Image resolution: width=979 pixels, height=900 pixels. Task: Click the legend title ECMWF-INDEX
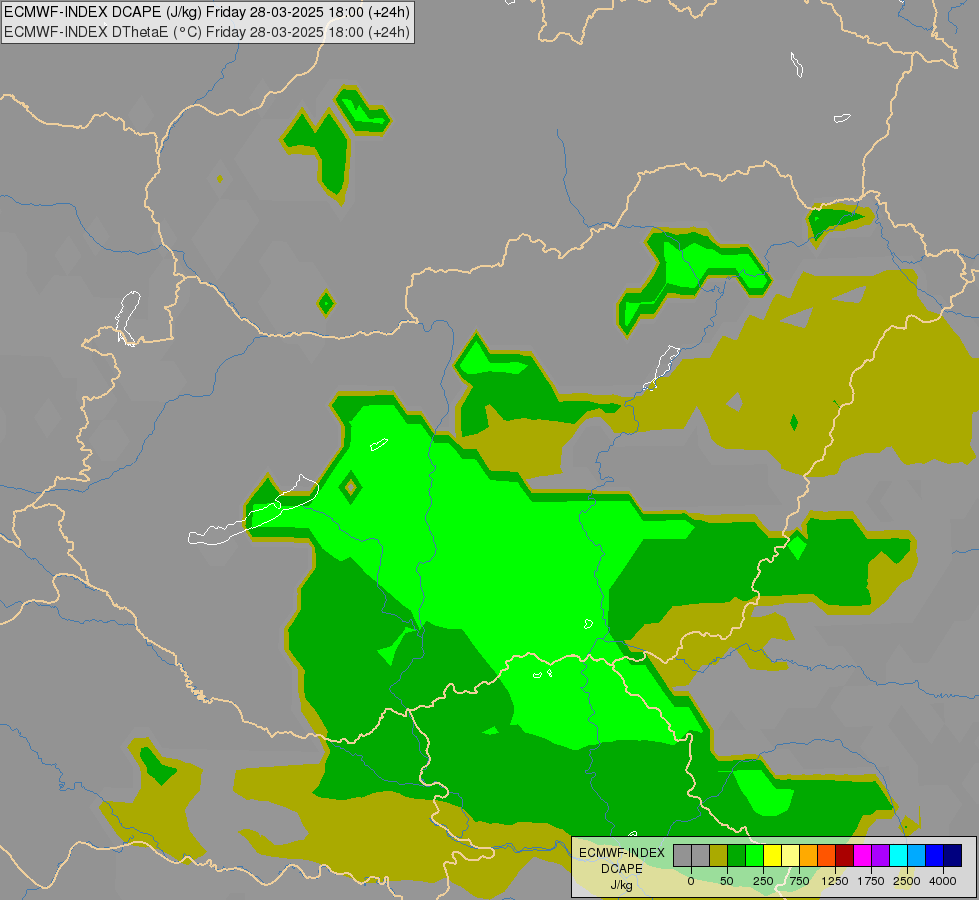[x=622, y=853]
